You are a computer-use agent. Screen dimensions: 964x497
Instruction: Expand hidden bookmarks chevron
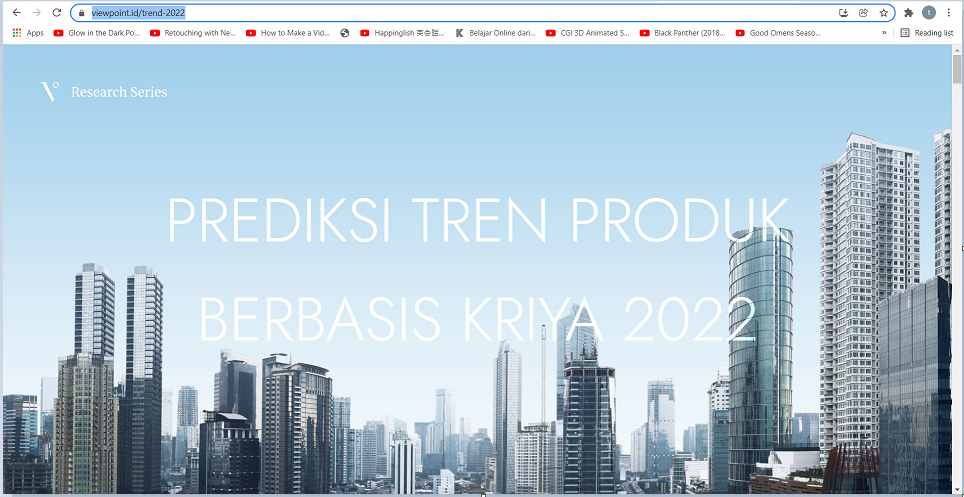(884, 33)
